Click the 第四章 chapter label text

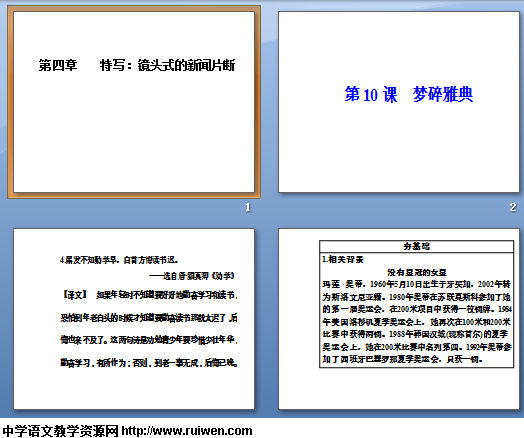58,65
